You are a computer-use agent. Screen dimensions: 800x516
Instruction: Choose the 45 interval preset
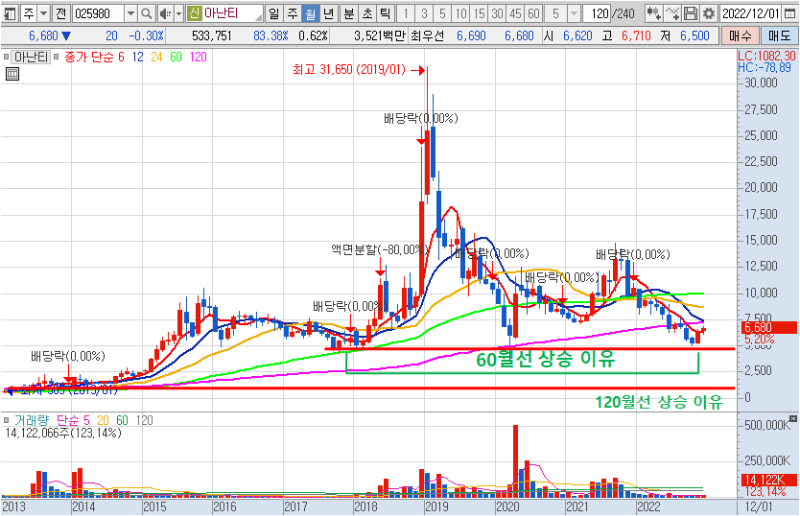pos(515,13)
